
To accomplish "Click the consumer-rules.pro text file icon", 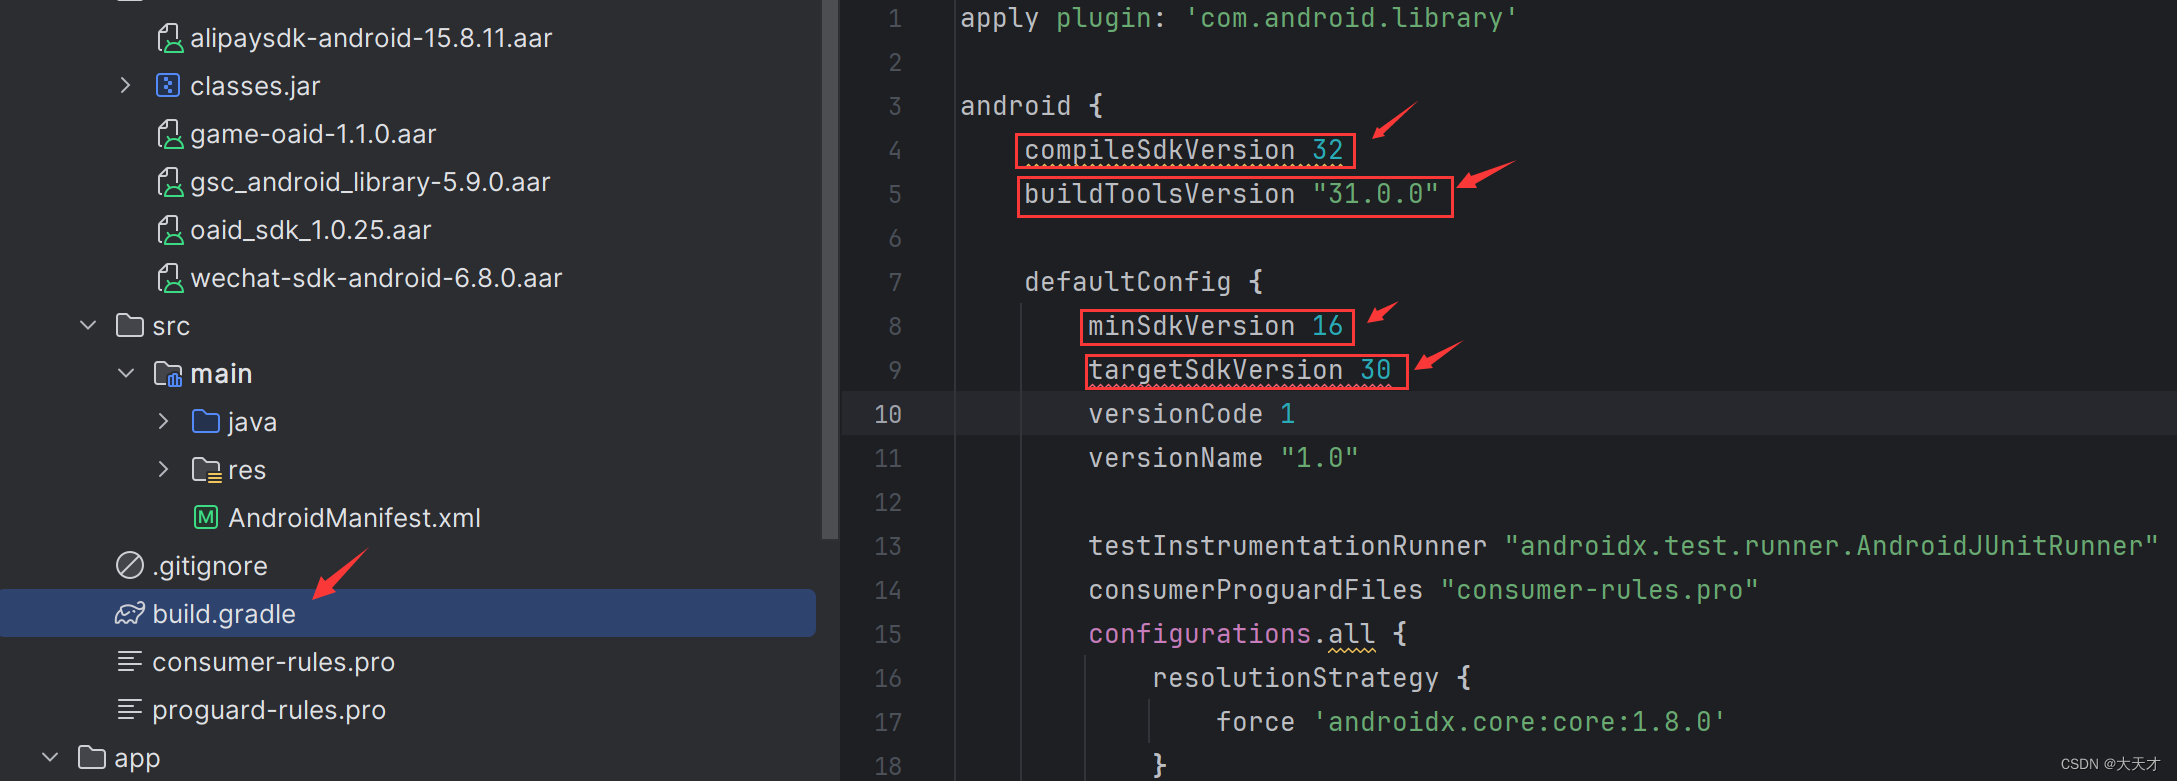I will [130, 662].
